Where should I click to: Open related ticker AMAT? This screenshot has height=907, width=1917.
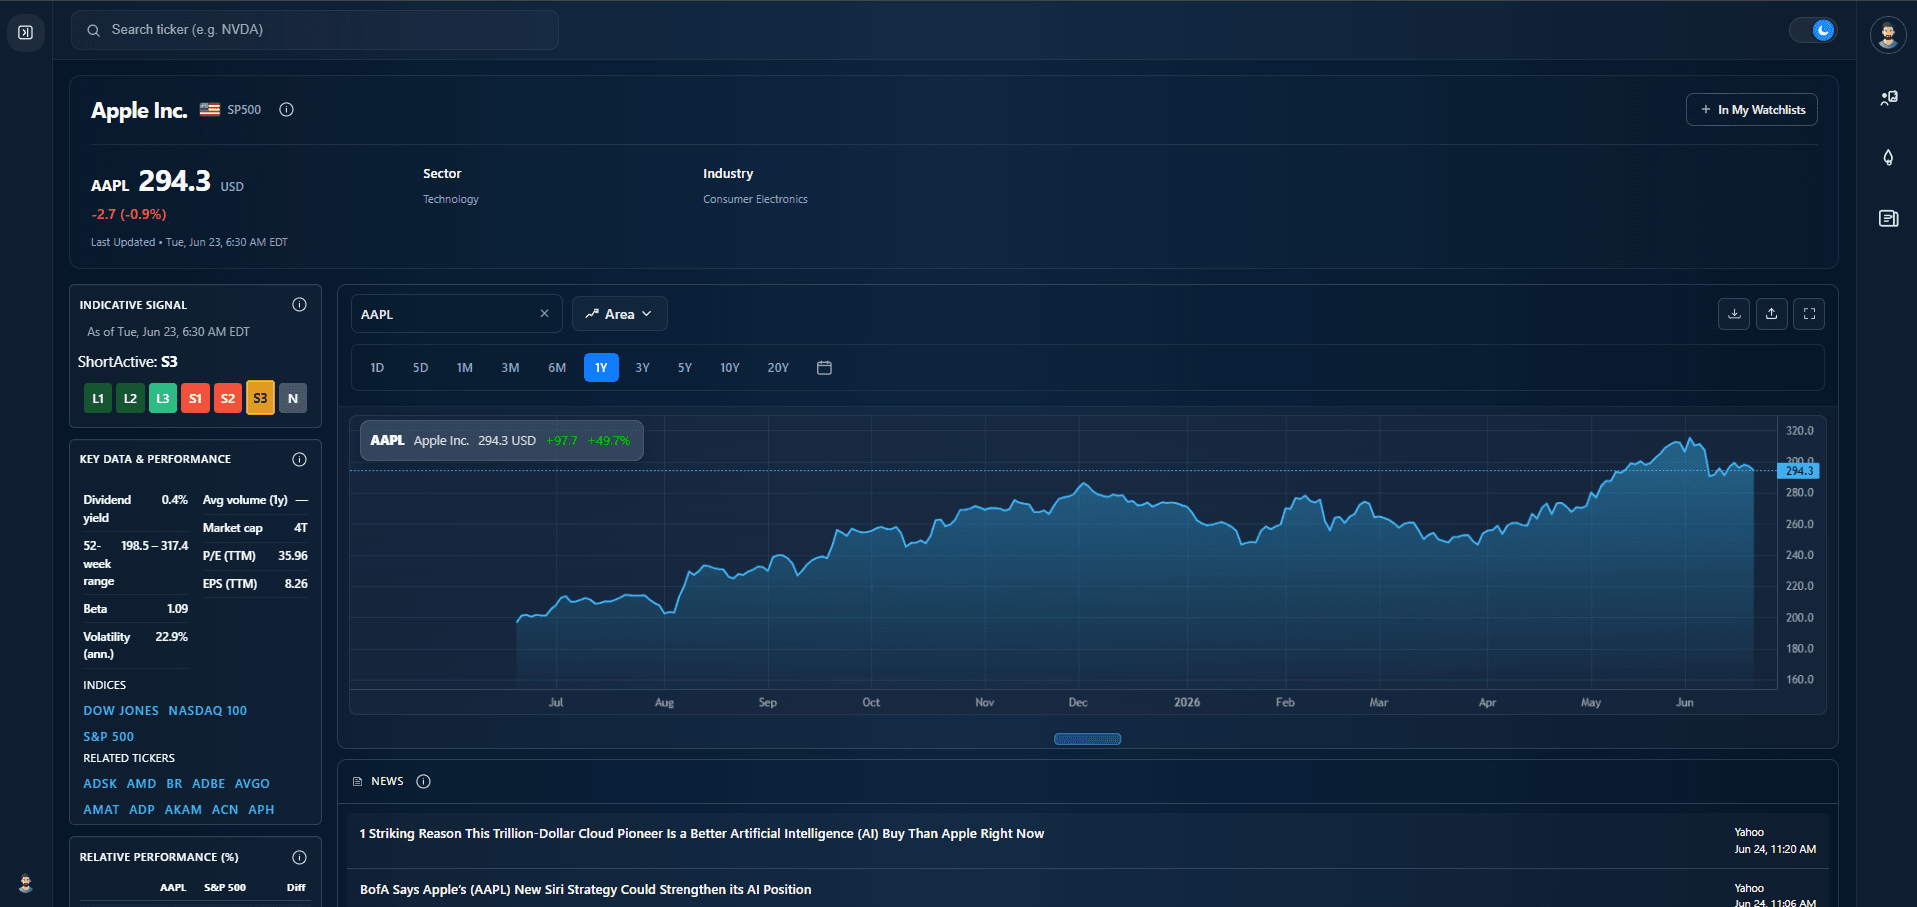(101, 810)
